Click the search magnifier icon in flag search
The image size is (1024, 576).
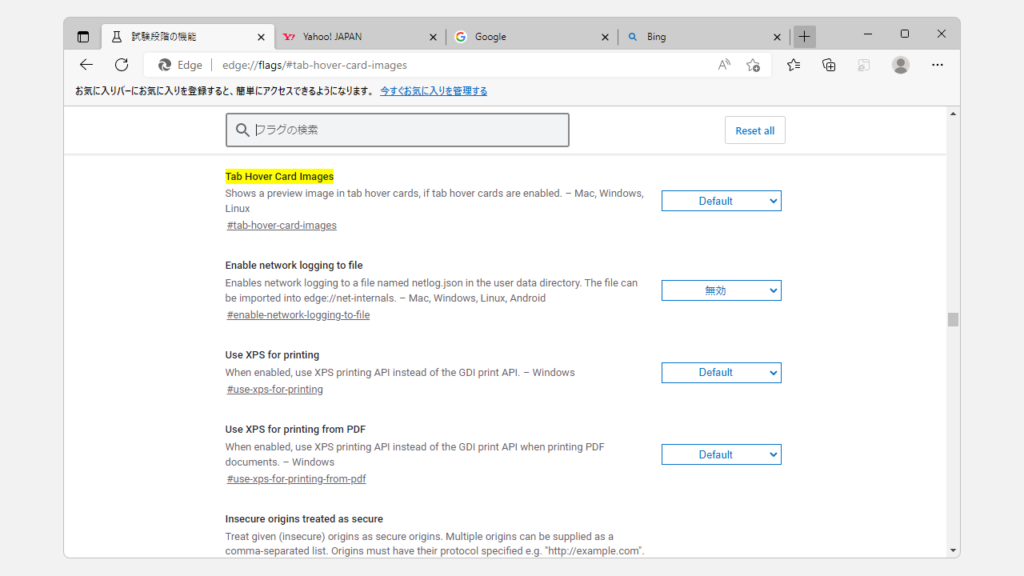pos(242,130)
